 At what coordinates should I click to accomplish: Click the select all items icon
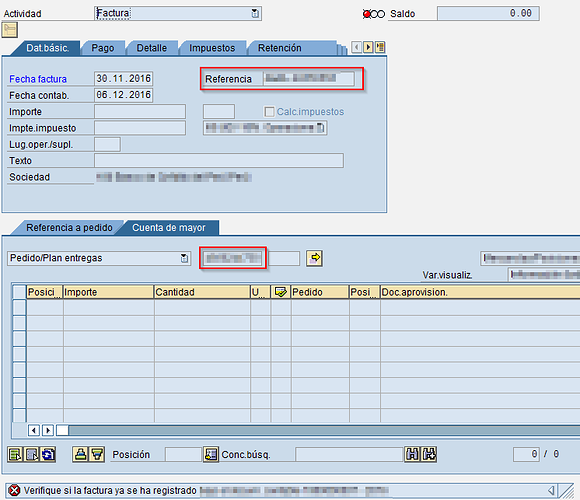point(15,454)
